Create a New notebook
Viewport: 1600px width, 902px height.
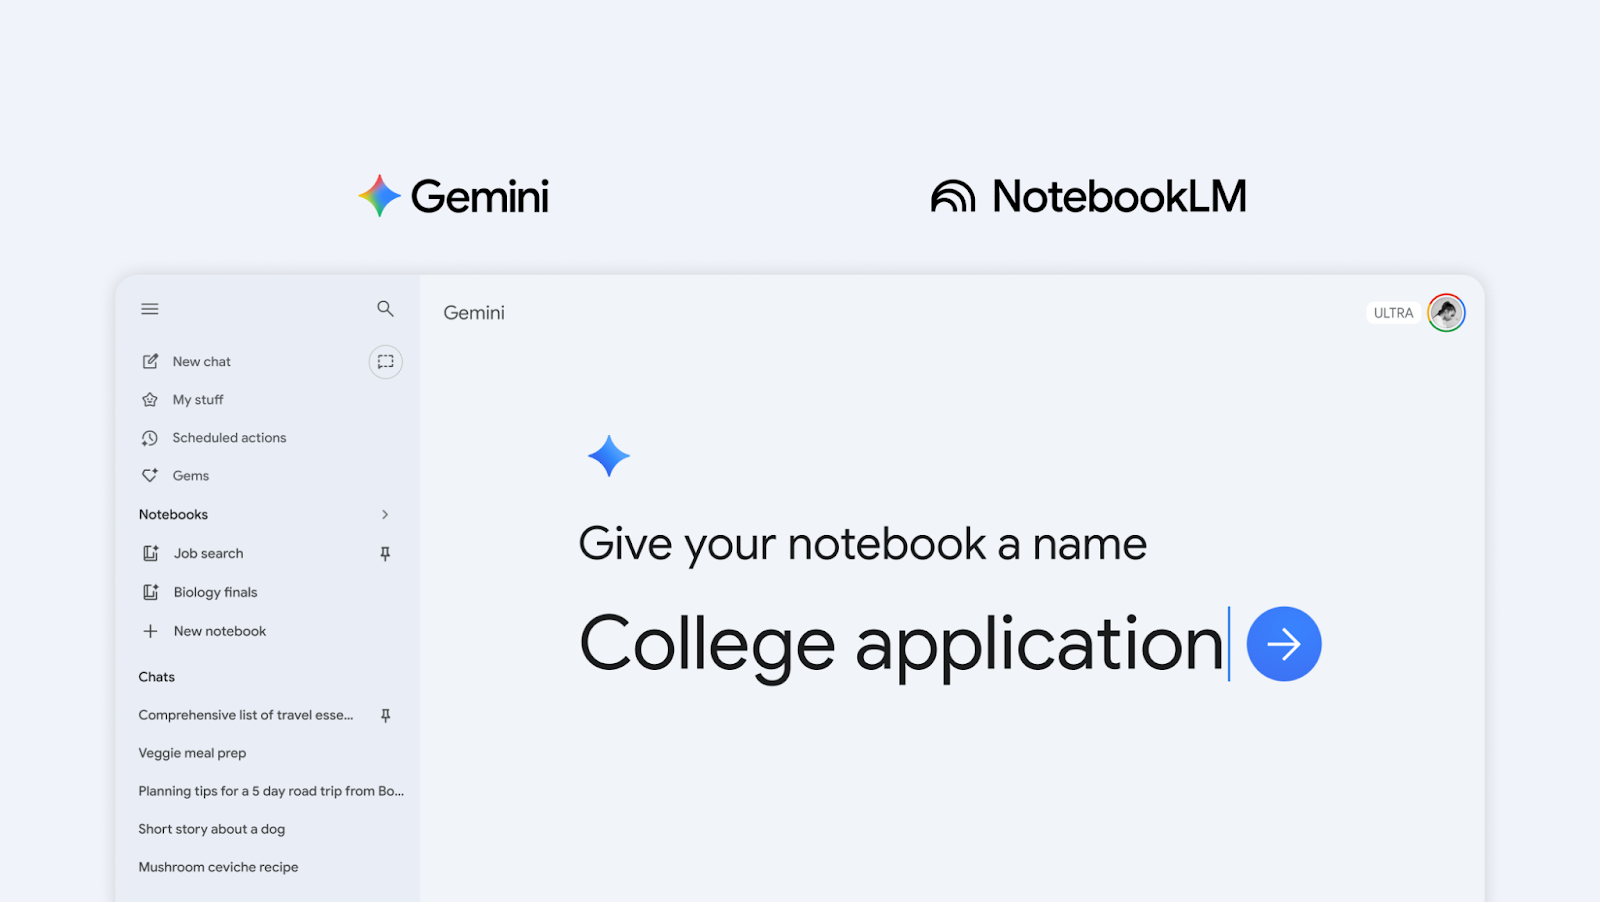tap(219, 631)
